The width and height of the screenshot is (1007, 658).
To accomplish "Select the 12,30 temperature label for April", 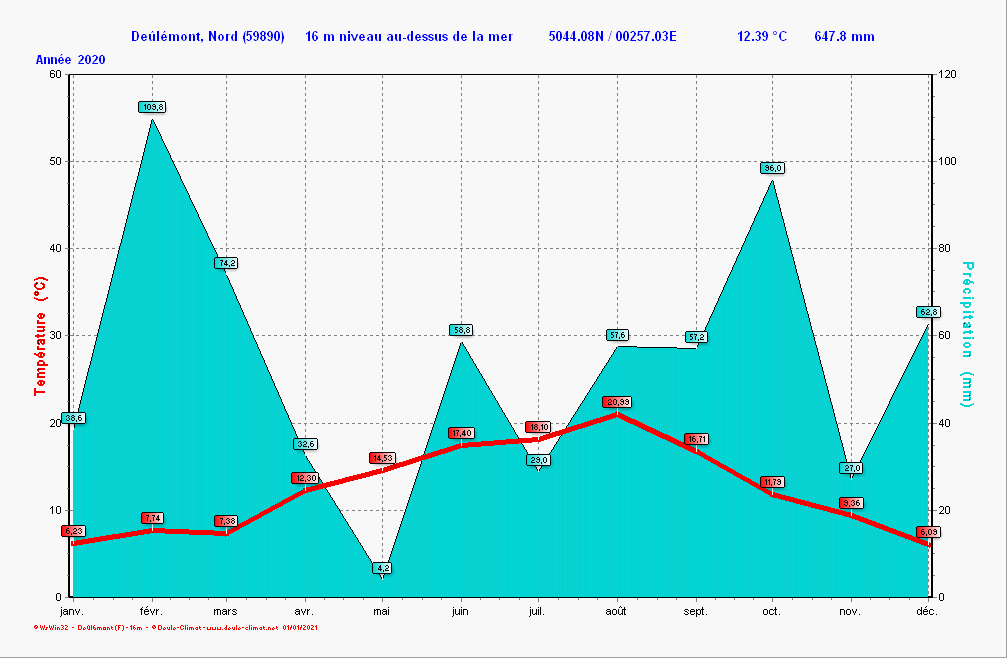I will tap(305, 478).
